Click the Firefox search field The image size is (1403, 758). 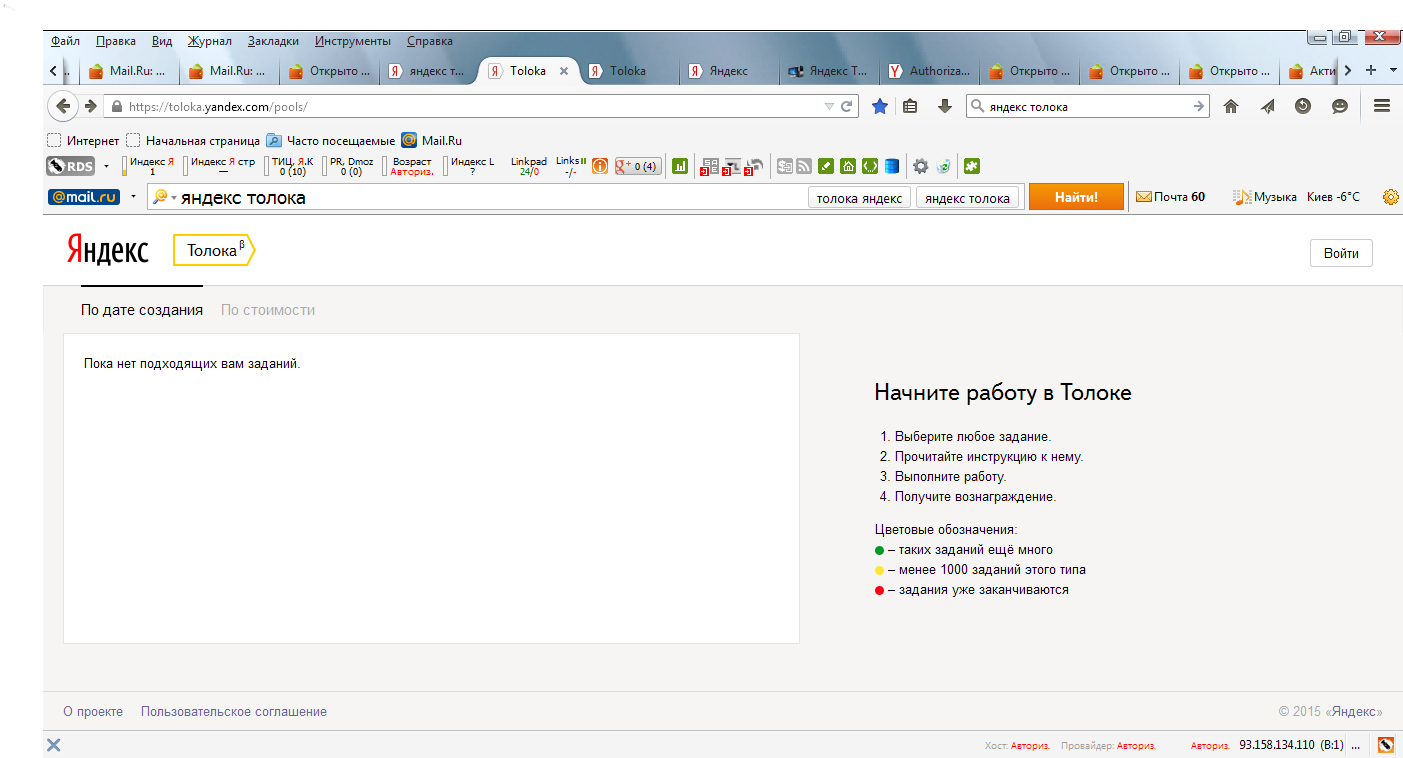[1088, 106]
